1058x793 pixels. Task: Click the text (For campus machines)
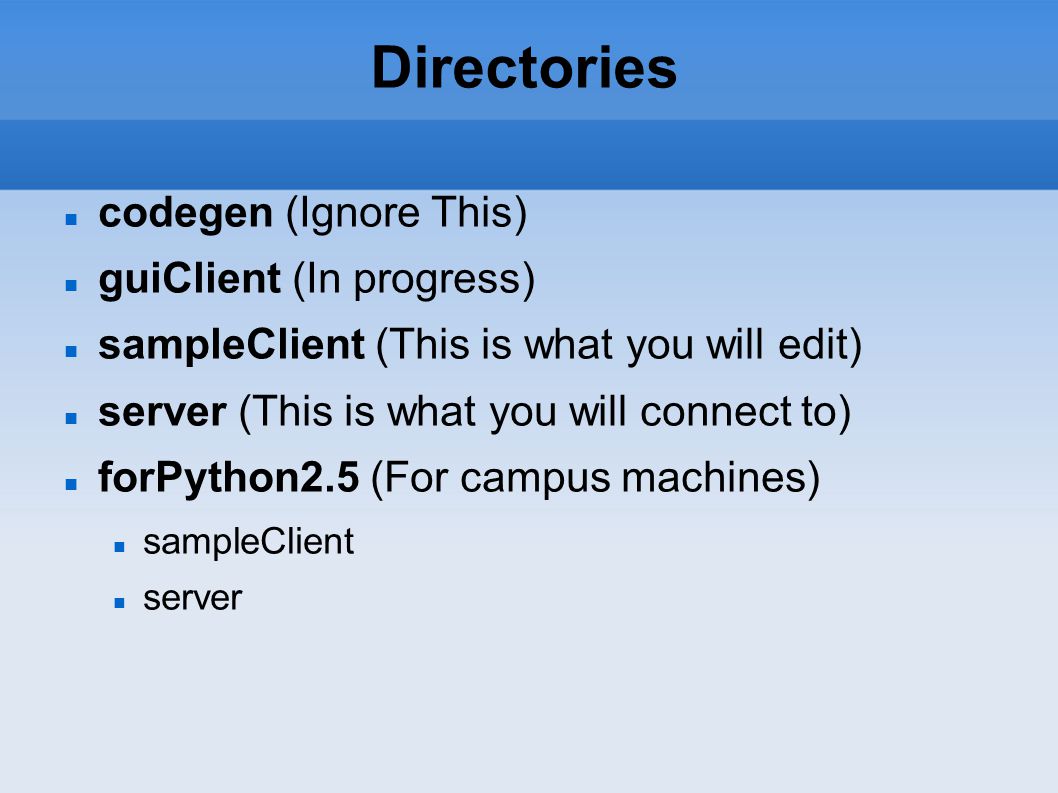click(596, 478)
